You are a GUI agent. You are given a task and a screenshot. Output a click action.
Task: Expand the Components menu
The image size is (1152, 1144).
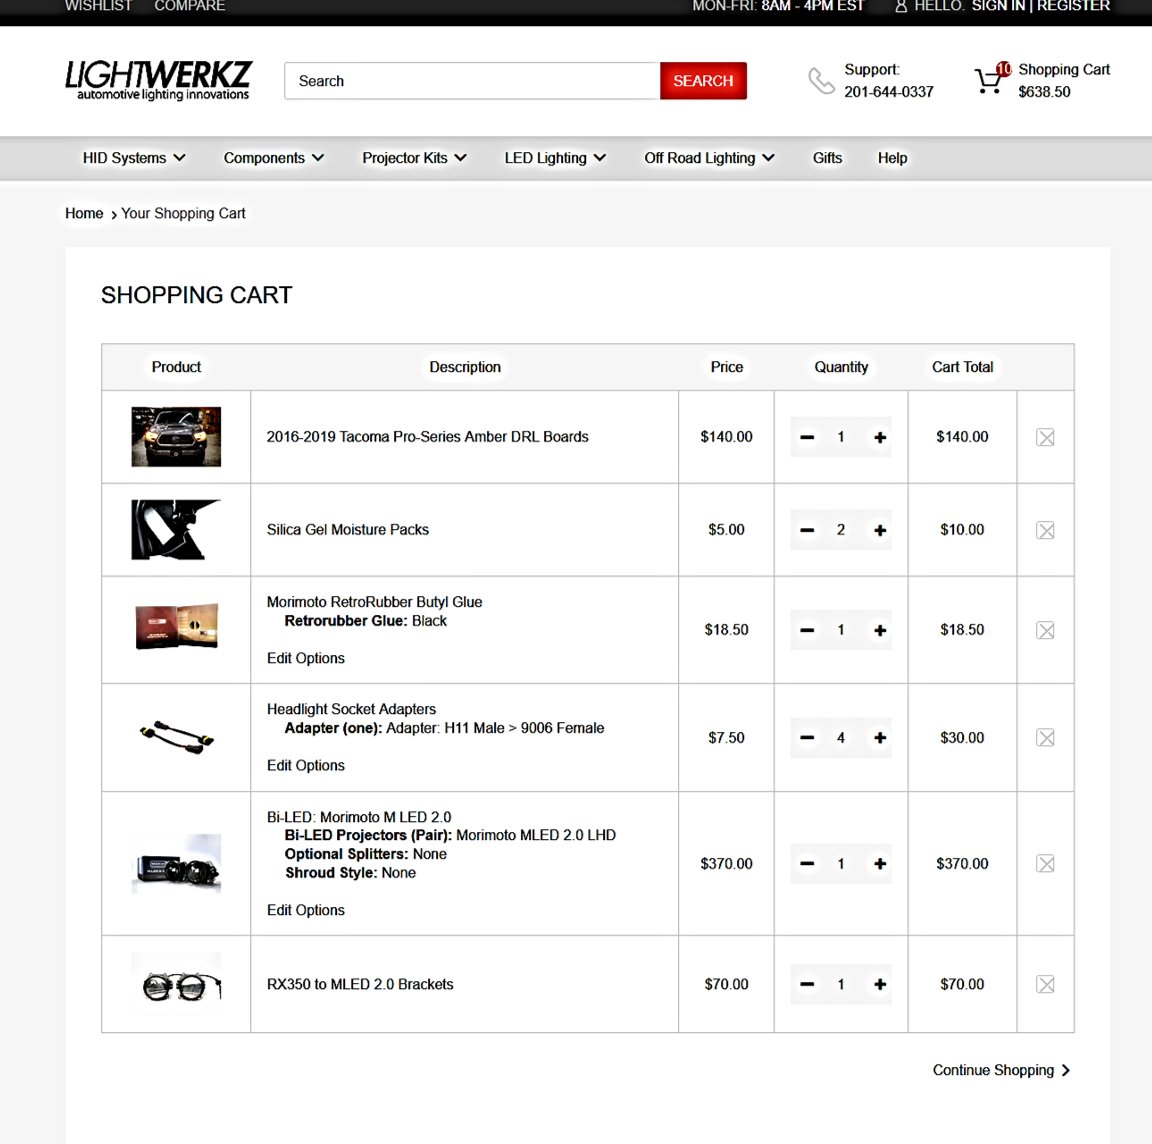click(273, 158)
